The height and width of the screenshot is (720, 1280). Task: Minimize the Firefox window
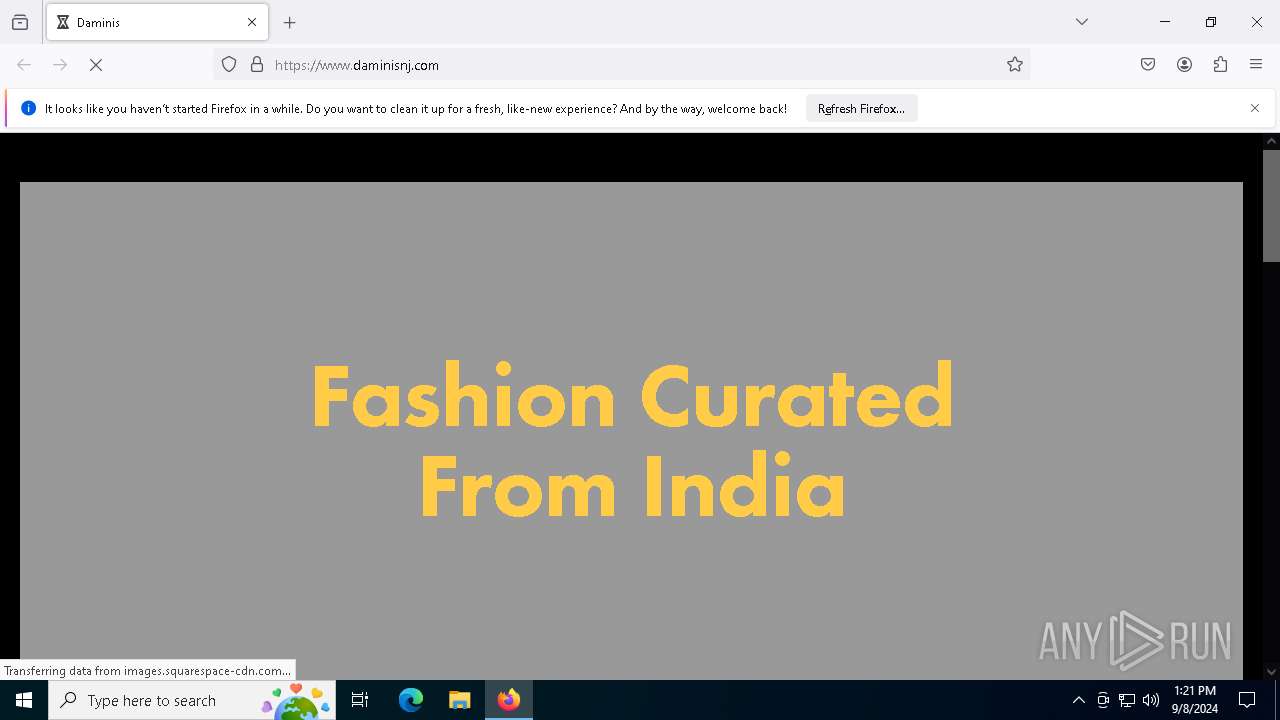[x=1165, y=22]
